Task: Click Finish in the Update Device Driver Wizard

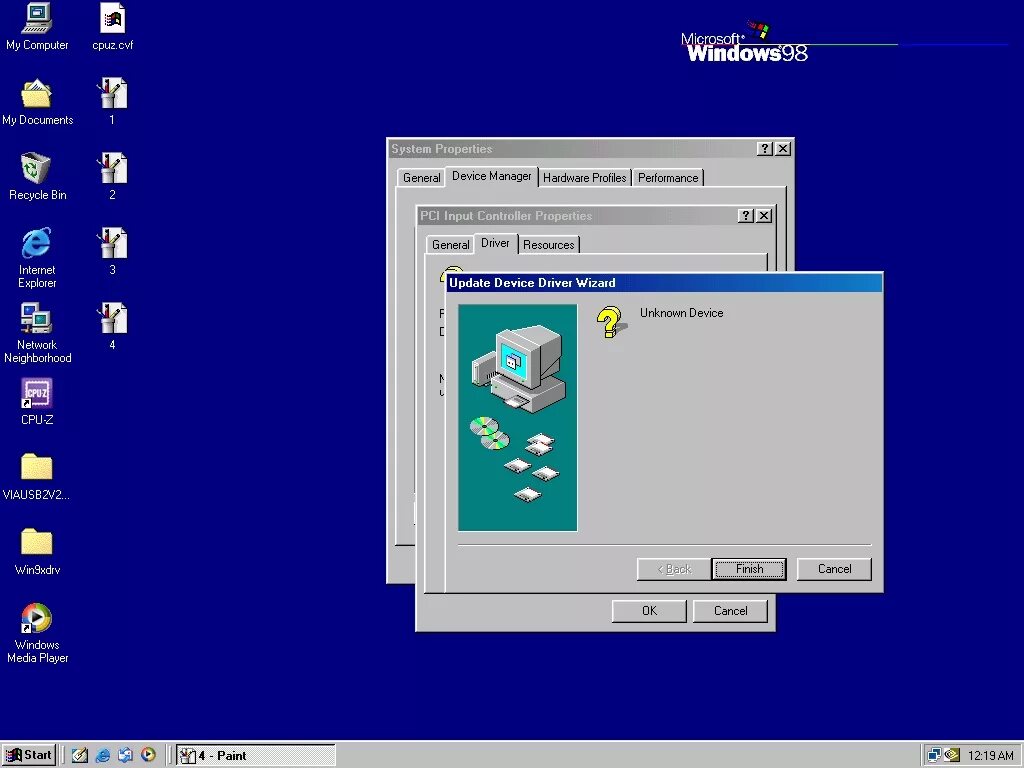Action: (749, 568)
